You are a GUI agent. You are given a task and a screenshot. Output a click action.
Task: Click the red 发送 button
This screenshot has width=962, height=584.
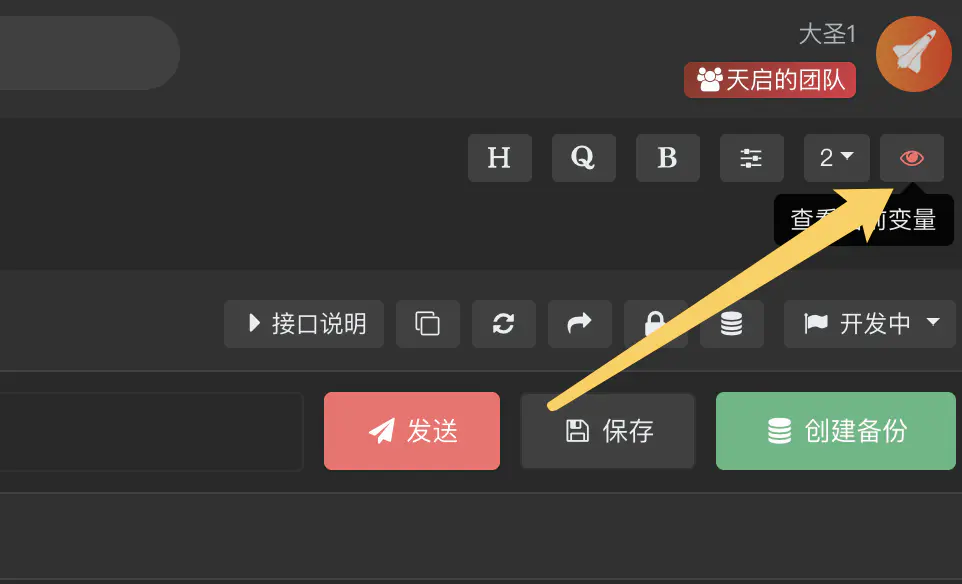pos(412,431)
